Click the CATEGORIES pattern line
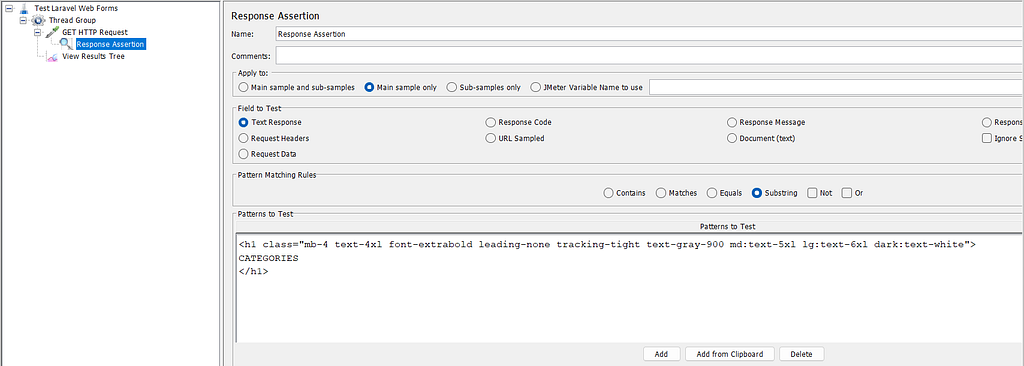This screenshot has width=1024, height=366. click(x=268, y=258)
